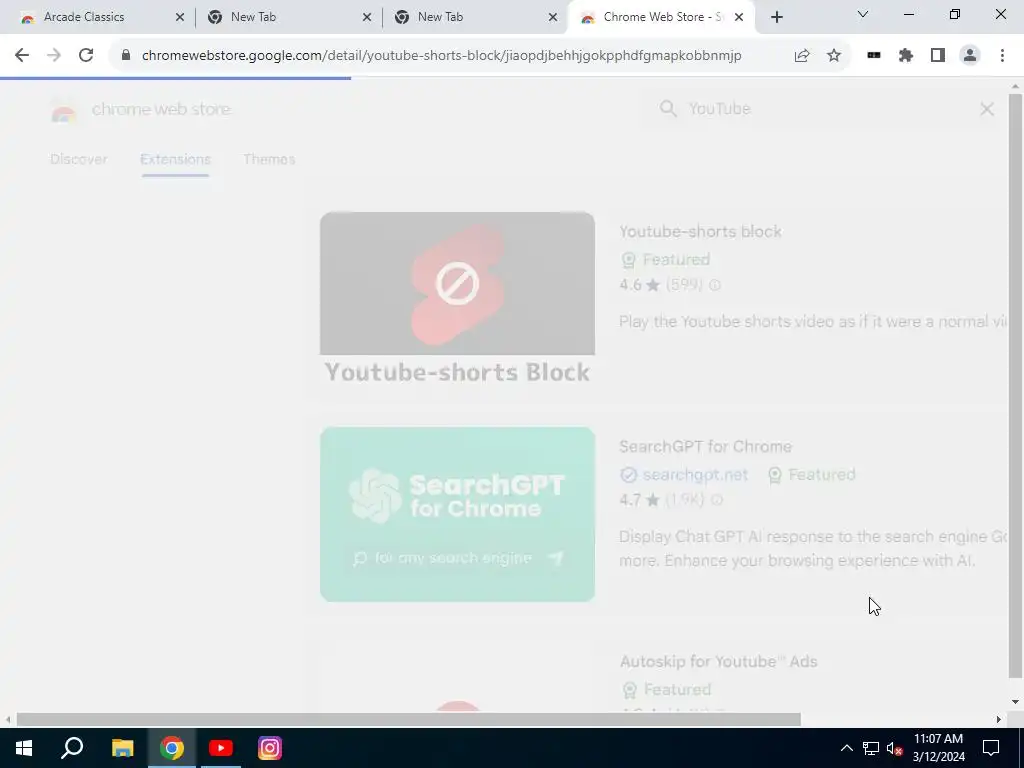Click the browser forward arrow
This screenshot has height=768, width=1024.
click(x=54, y=56)
